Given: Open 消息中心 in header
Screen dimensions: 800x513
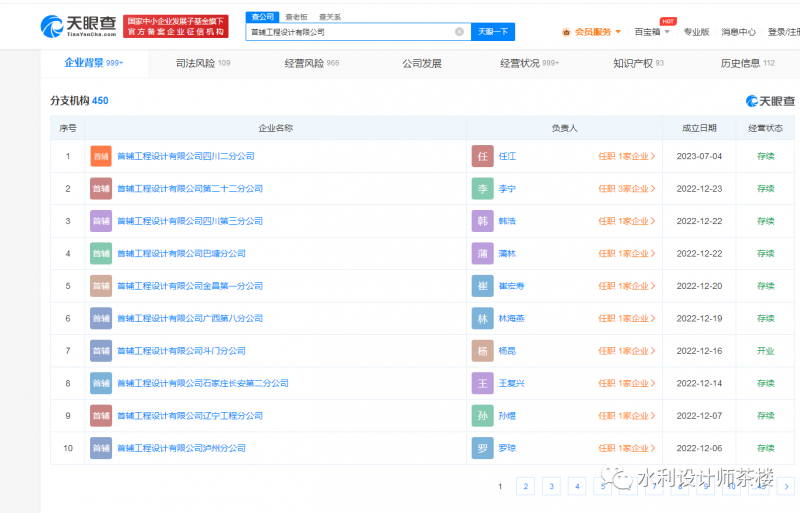Looking at the screenshot, I should 738,32.
